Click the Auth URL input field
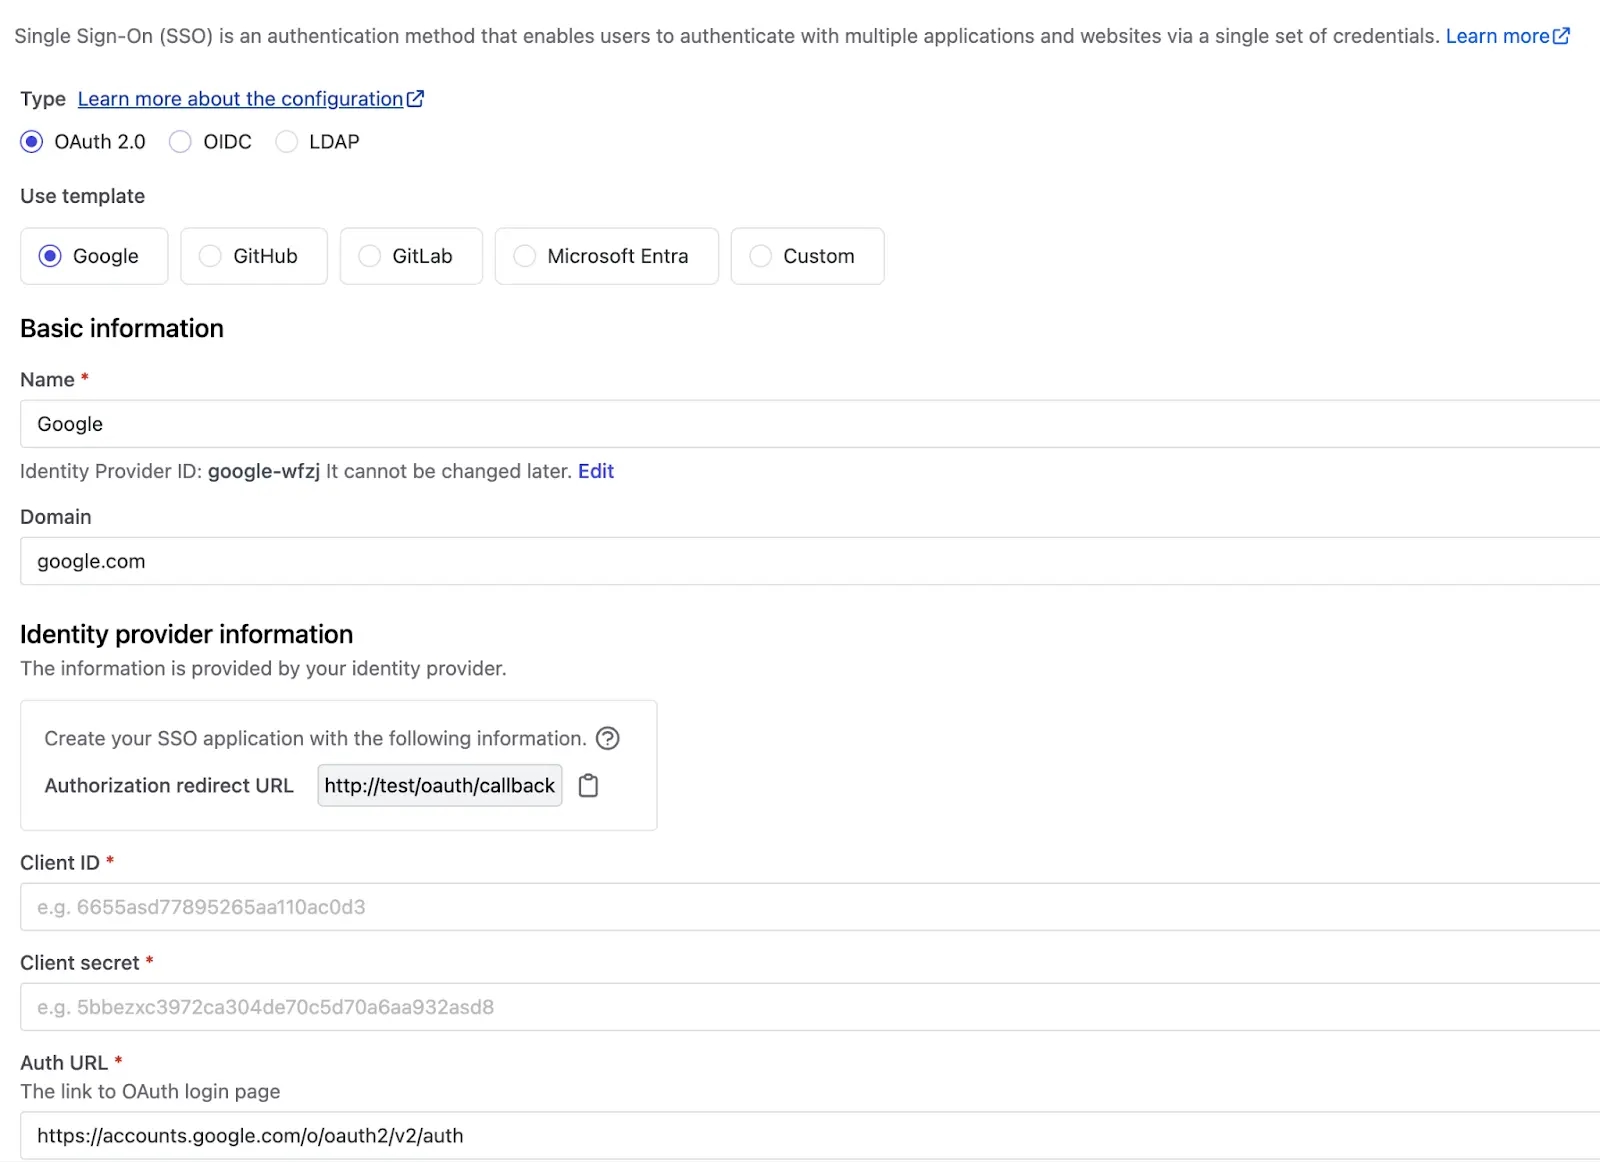Screen dimensions: 1600x1162 [800, 1135]
